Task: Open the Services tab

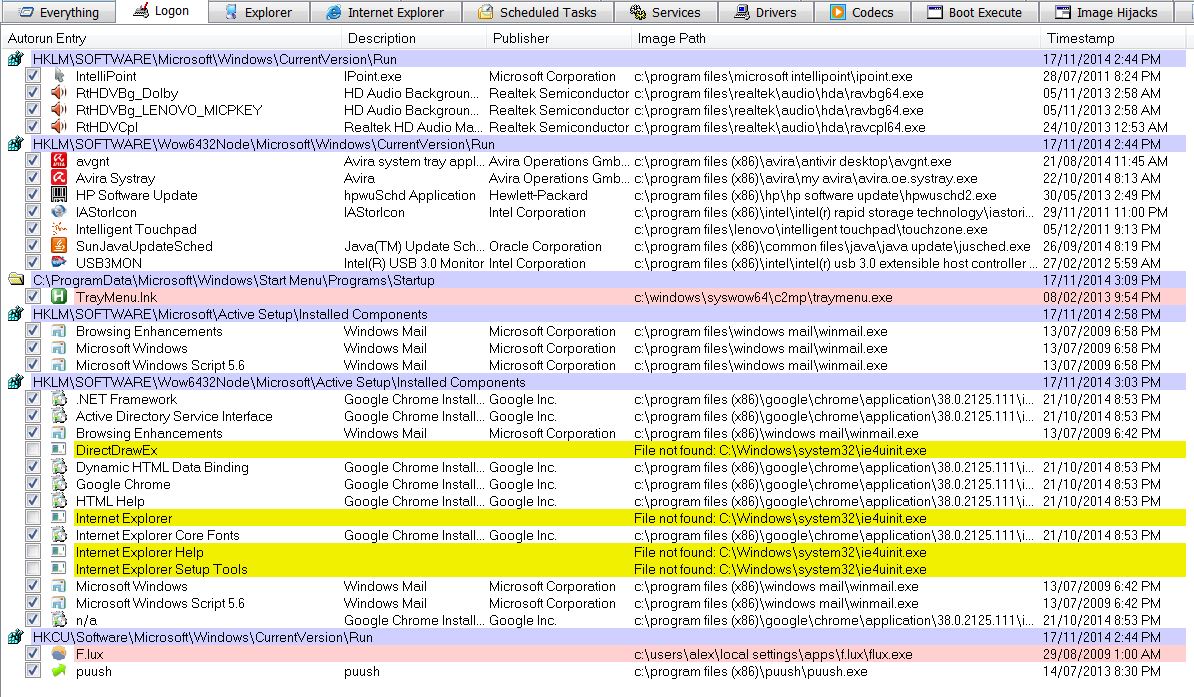Action: click(665, 13)
